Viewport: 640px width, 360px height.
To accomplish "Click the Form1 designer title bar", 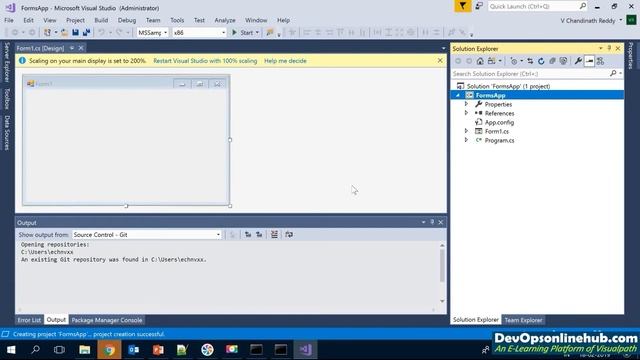I will pyautogui.click(x=126, y=84).
